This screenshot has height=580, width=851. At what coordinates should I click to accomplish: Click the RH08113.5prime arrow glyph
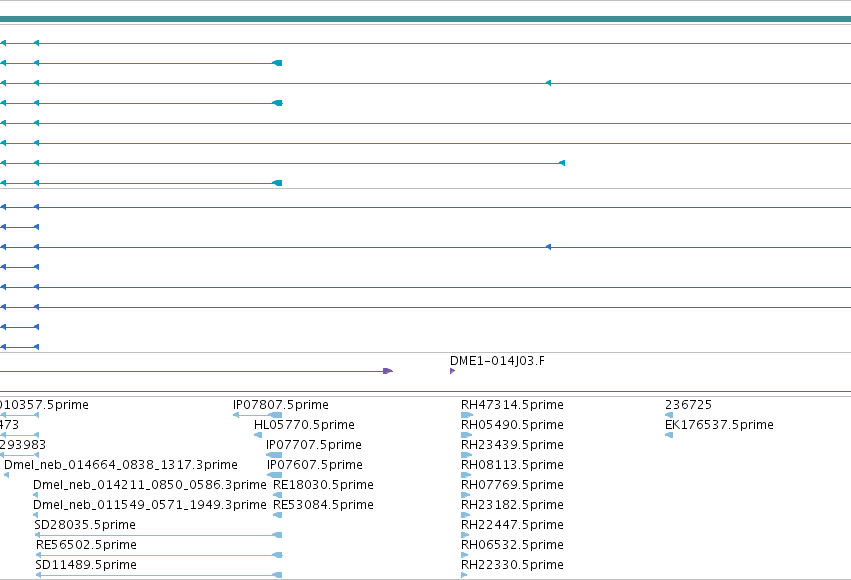pos(466,475)
